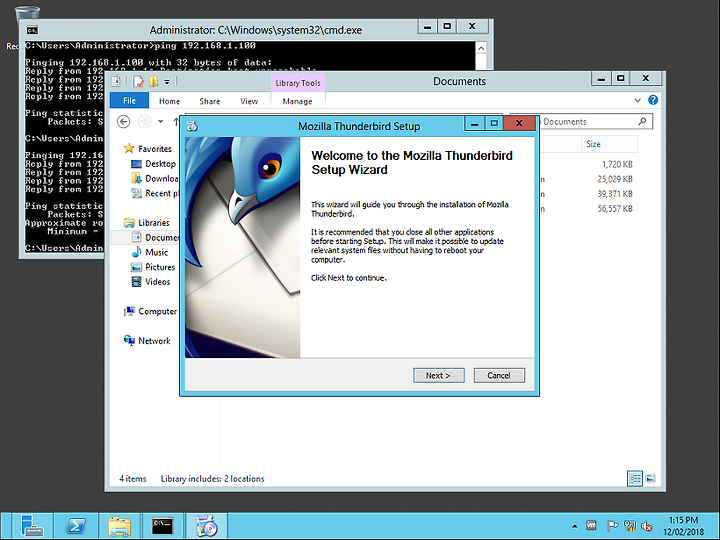The height and width of the screenshot is (540, 720).
Task: Open View ribbon tab in Documents window
Action: [249, 101]
